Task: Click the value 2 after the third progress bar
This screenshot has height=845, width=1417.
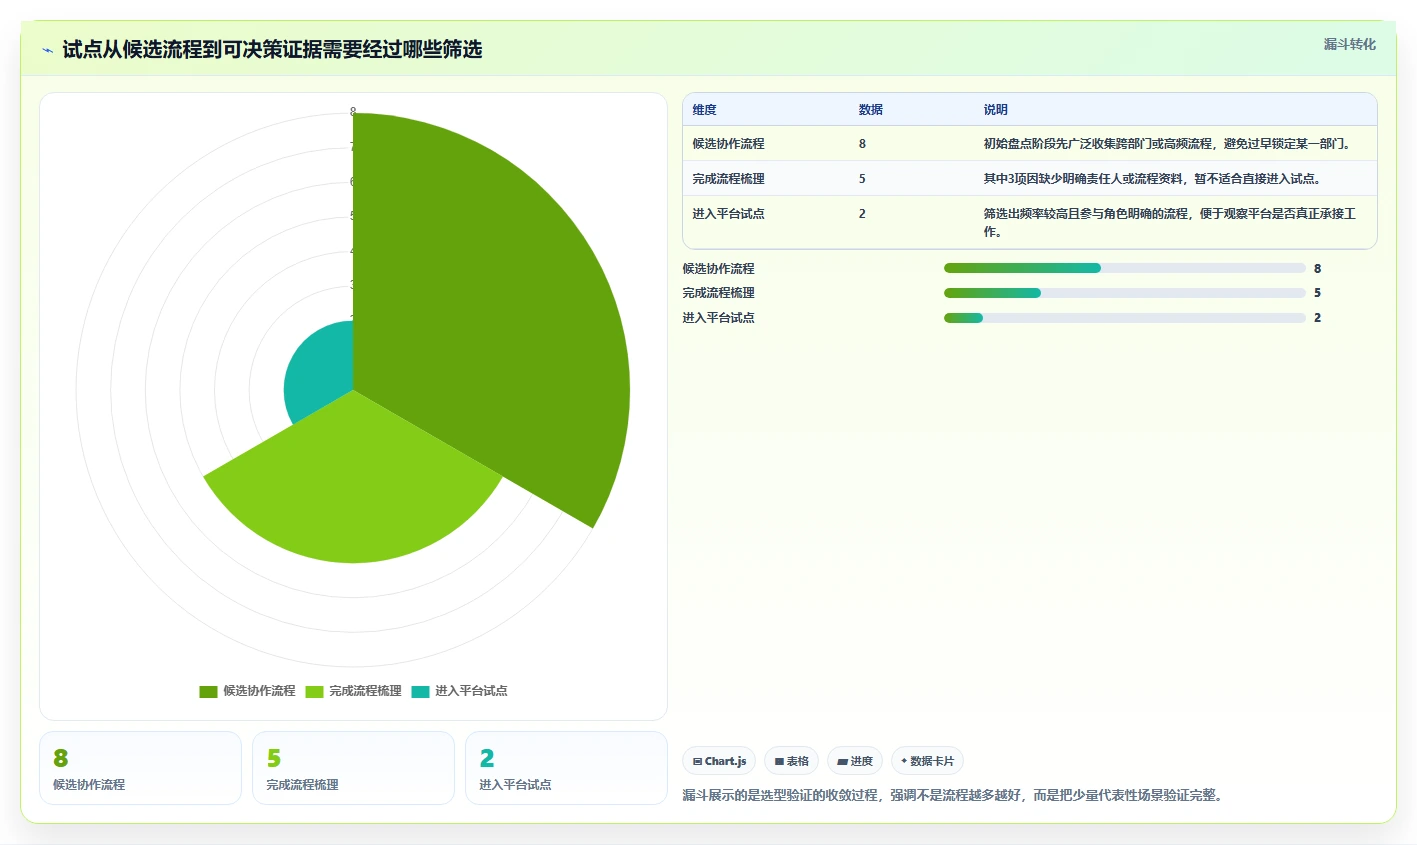Action: tap(1317, 318)
